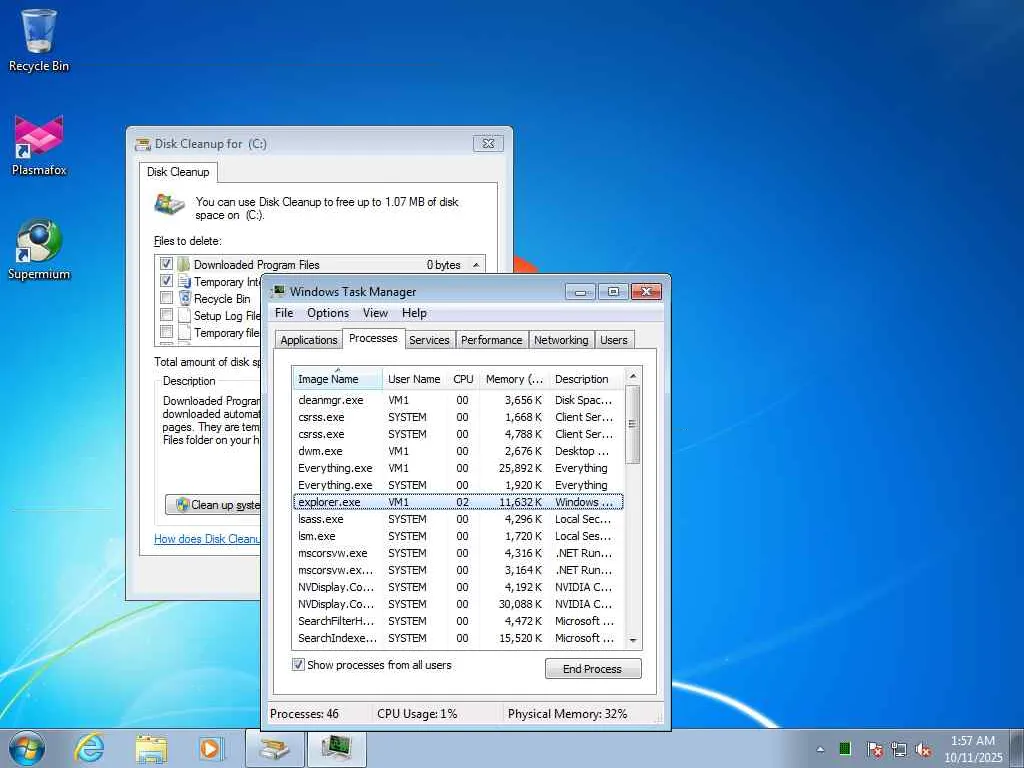This screenshot has height=768, width=1024.
Task: Click the green CPU meter tray icon
Action: [845, 749]
